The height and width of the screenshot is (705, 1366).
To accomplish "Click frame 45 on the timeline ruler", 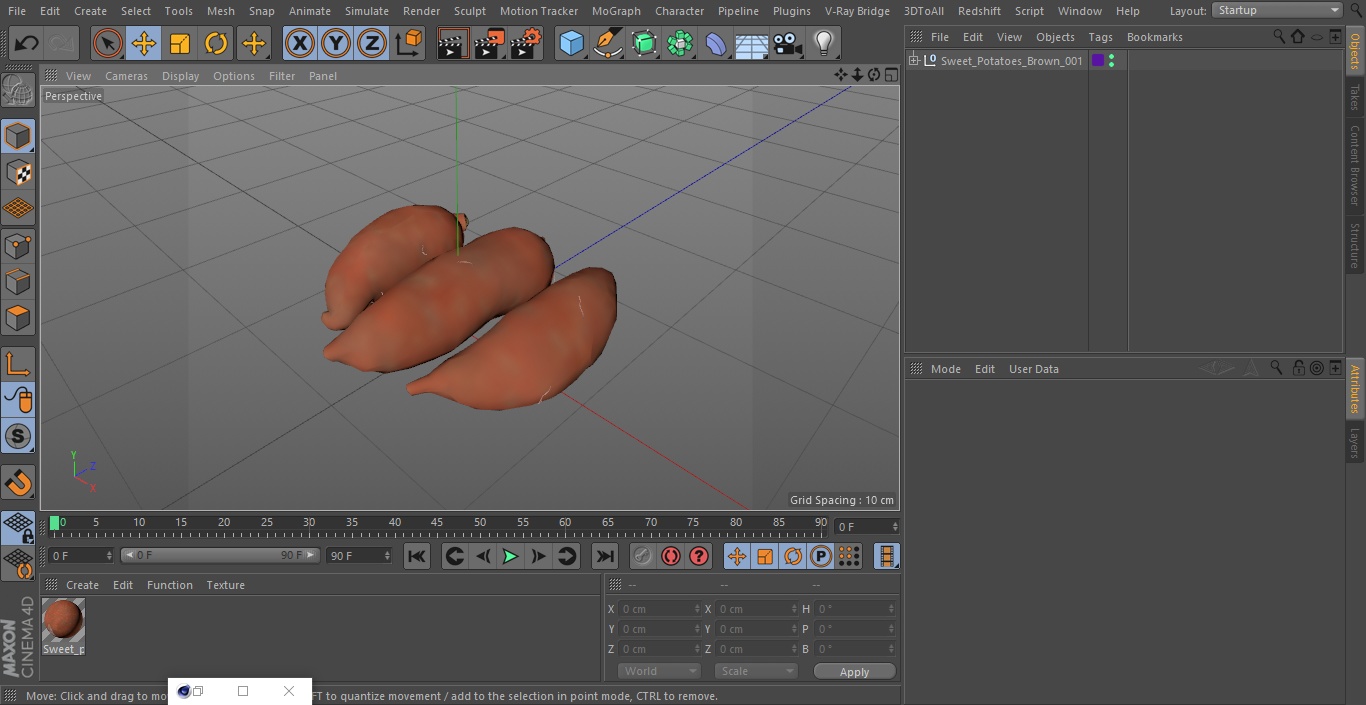I will point(437,522).
